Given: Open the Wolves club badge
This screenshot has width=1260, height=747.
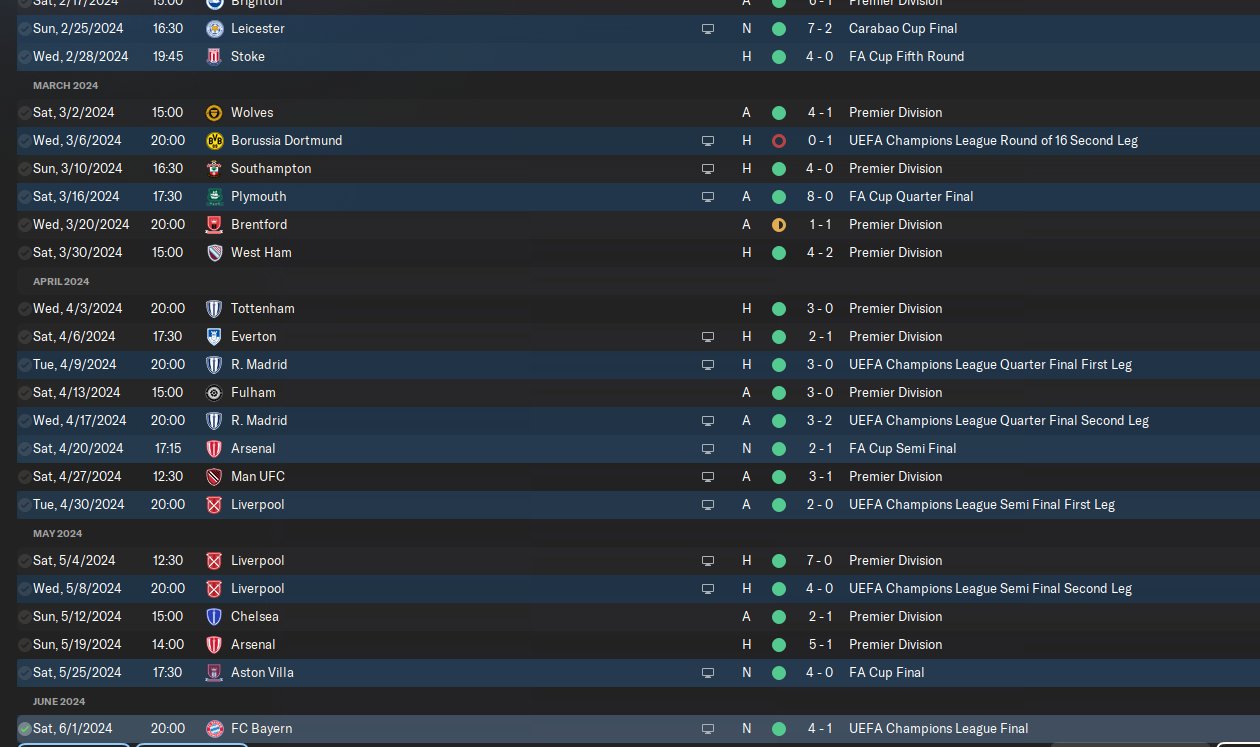Looking at the screenshot, I should coord(213,113).
